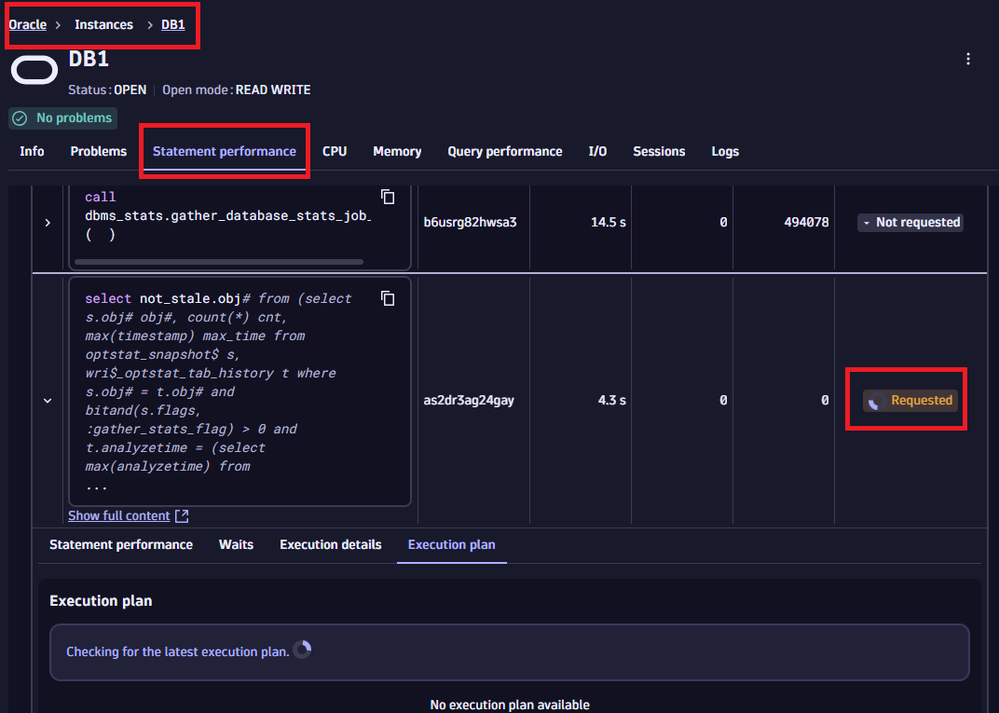Expand the dbms_stats statement row chevron
The image size is (999, 713).
47,223
